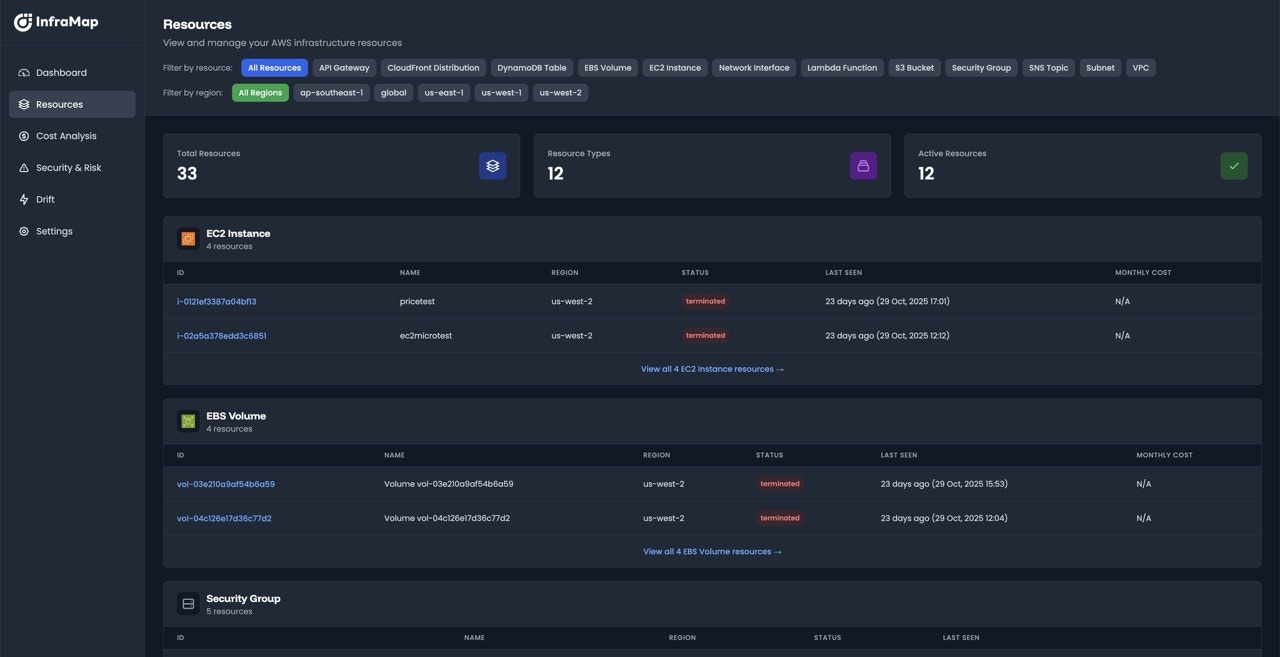The height and width of the screenshot is (657, 1280).
Task: Open volume vol-03e210a9af54b6a59 link
Action: [x=226, y=484]
